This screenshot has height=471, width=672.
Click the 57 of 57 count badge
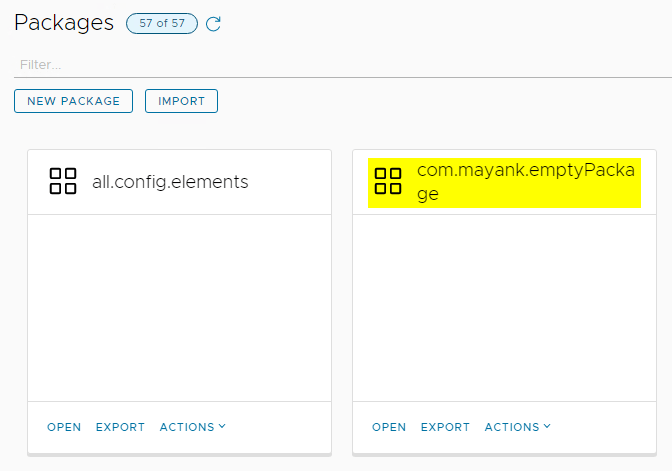(162, 24)
